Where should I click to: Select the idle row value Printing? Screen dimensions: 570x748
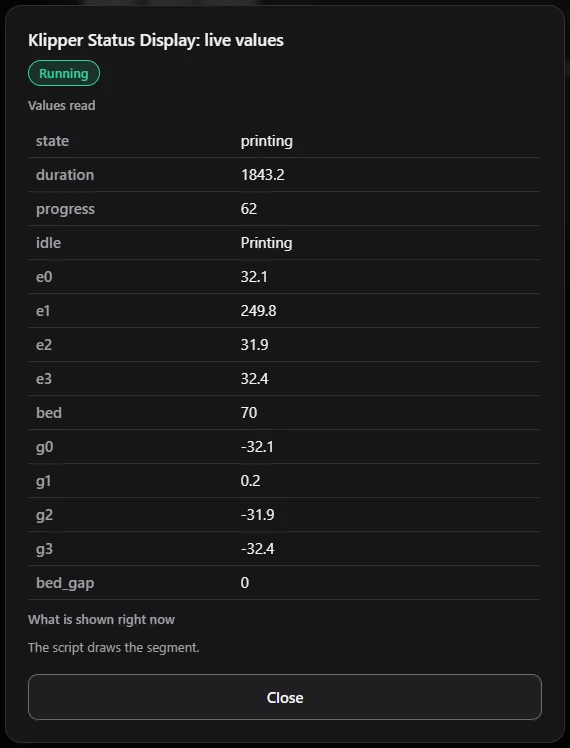(266, 243)
